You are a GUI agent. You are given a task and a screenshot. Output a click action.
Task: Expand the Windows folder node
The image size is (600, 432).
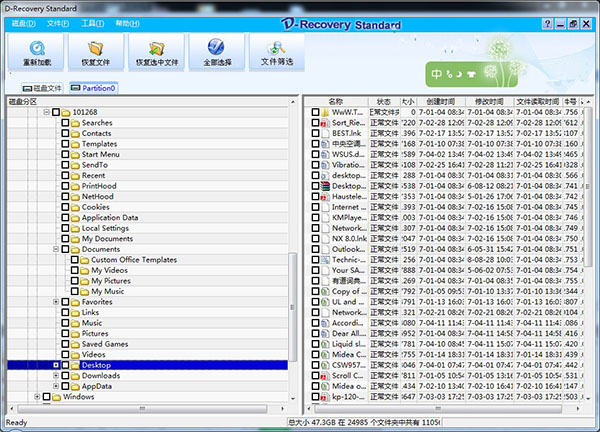(38, 397)
